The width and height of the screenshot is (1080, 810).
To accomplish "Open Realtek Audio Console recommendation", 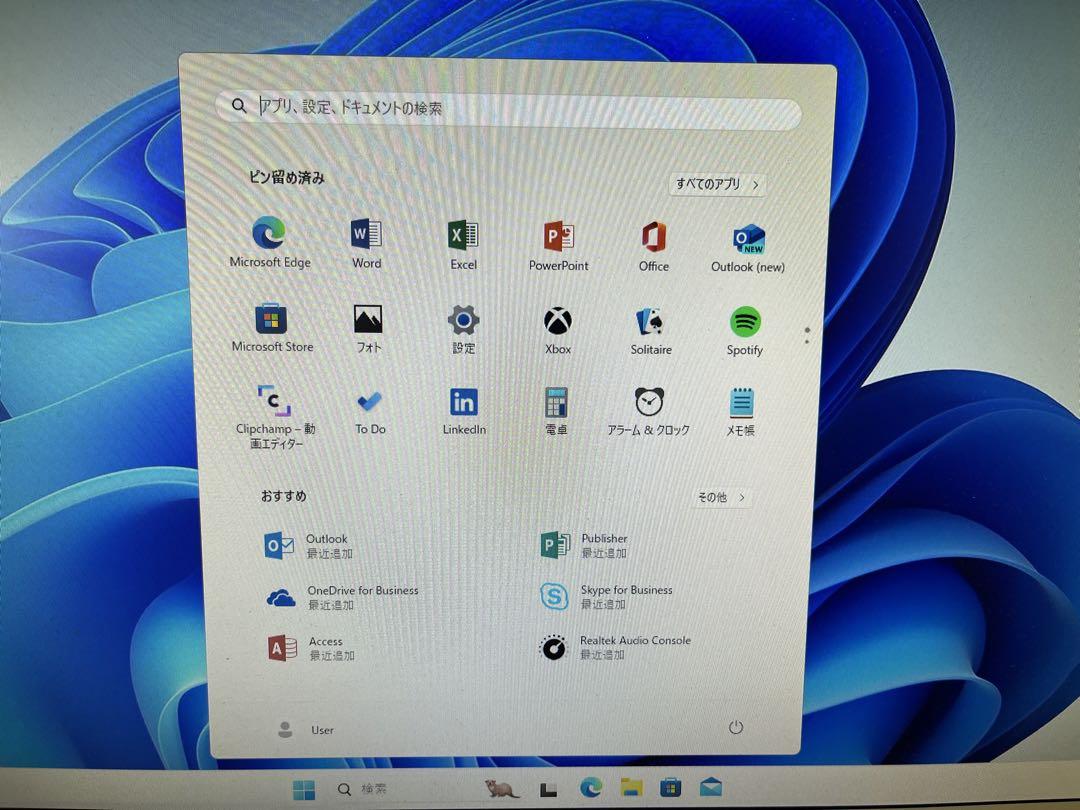I will point(615,647).
